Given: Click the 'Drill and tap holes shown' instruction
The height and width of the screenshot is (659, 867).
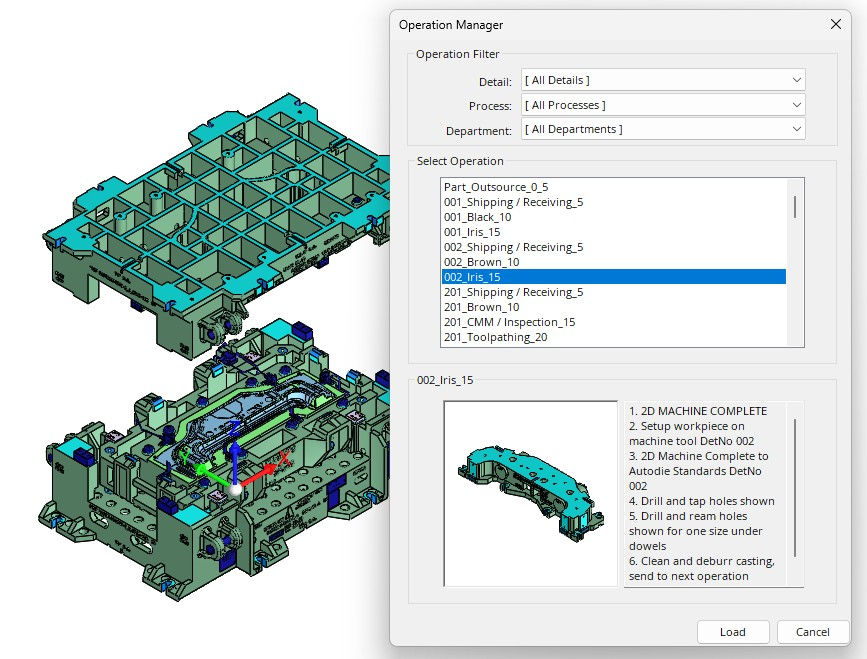Looking at the screenshot, I should click(x=702, y=501).
